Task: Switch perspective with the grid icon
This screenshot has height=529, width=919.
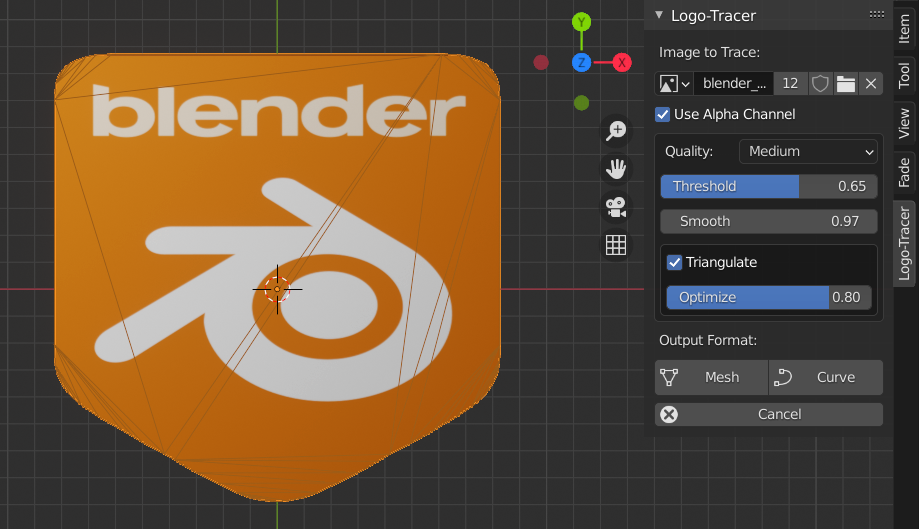Action: pyautogui.click(x=616, y=245)
